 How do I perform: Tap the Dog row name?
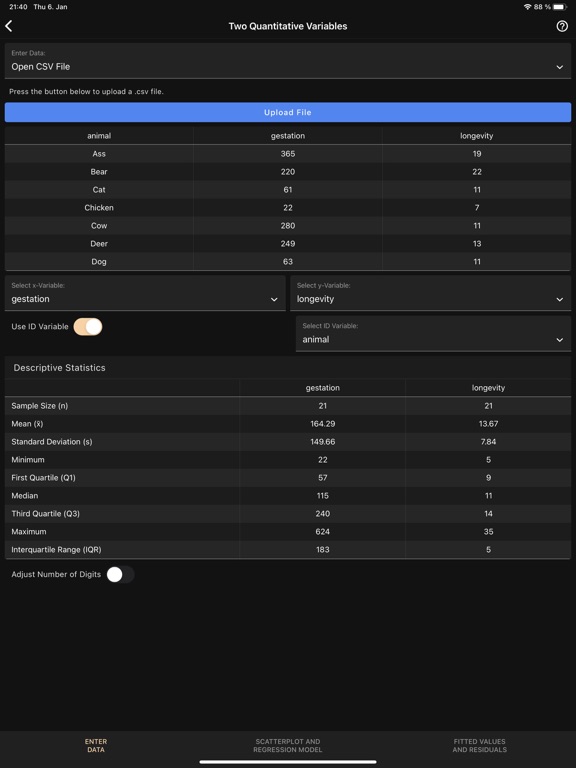pyautogui.click(x=99, y=262)
